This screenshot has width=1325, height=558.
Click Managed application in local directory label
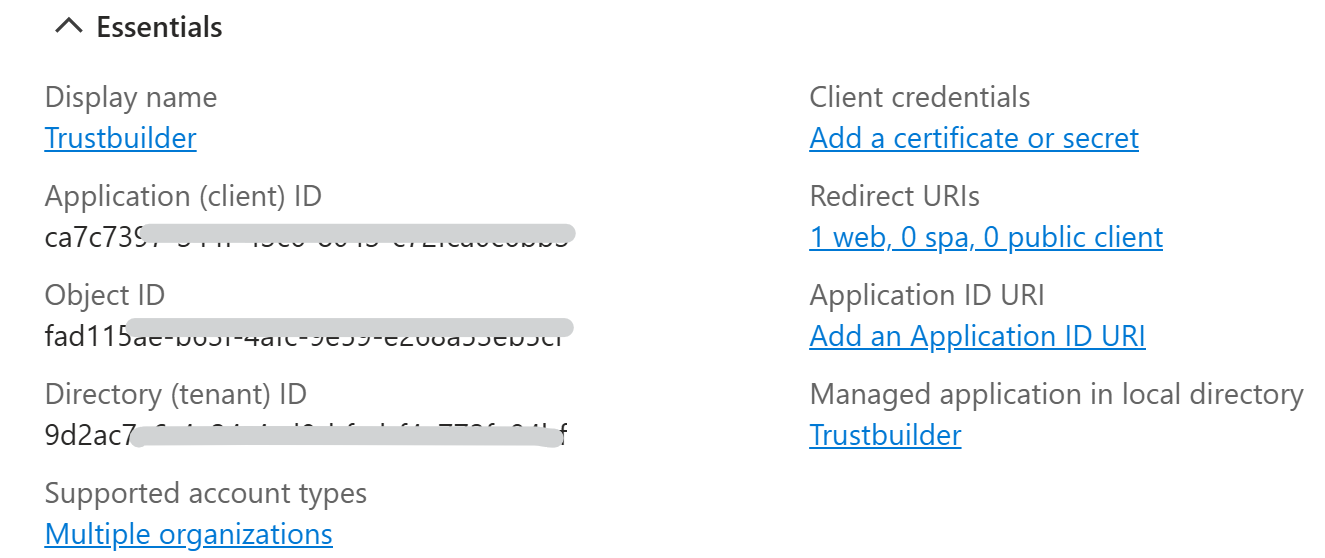coord(1056,394)
